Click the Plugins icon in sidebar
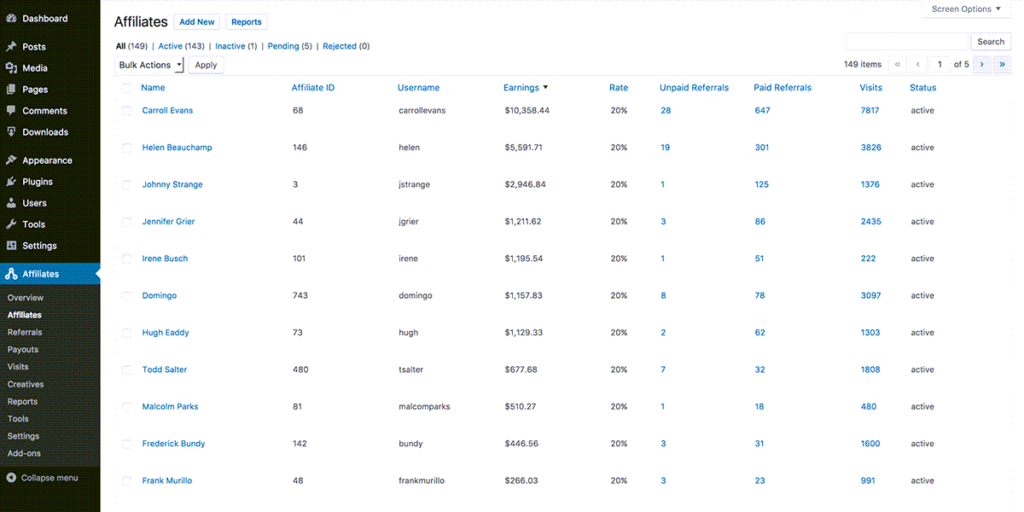Viewport: 1024px width, 512px height. [11, 182]
